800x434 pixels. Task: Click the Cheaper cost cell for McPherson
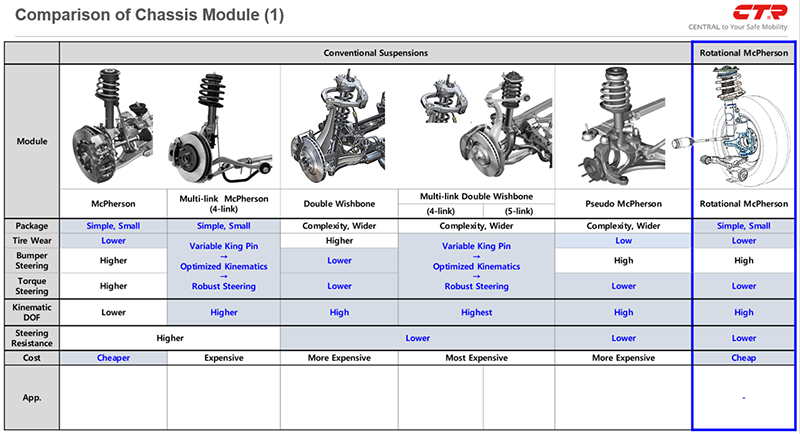(113, 357)
